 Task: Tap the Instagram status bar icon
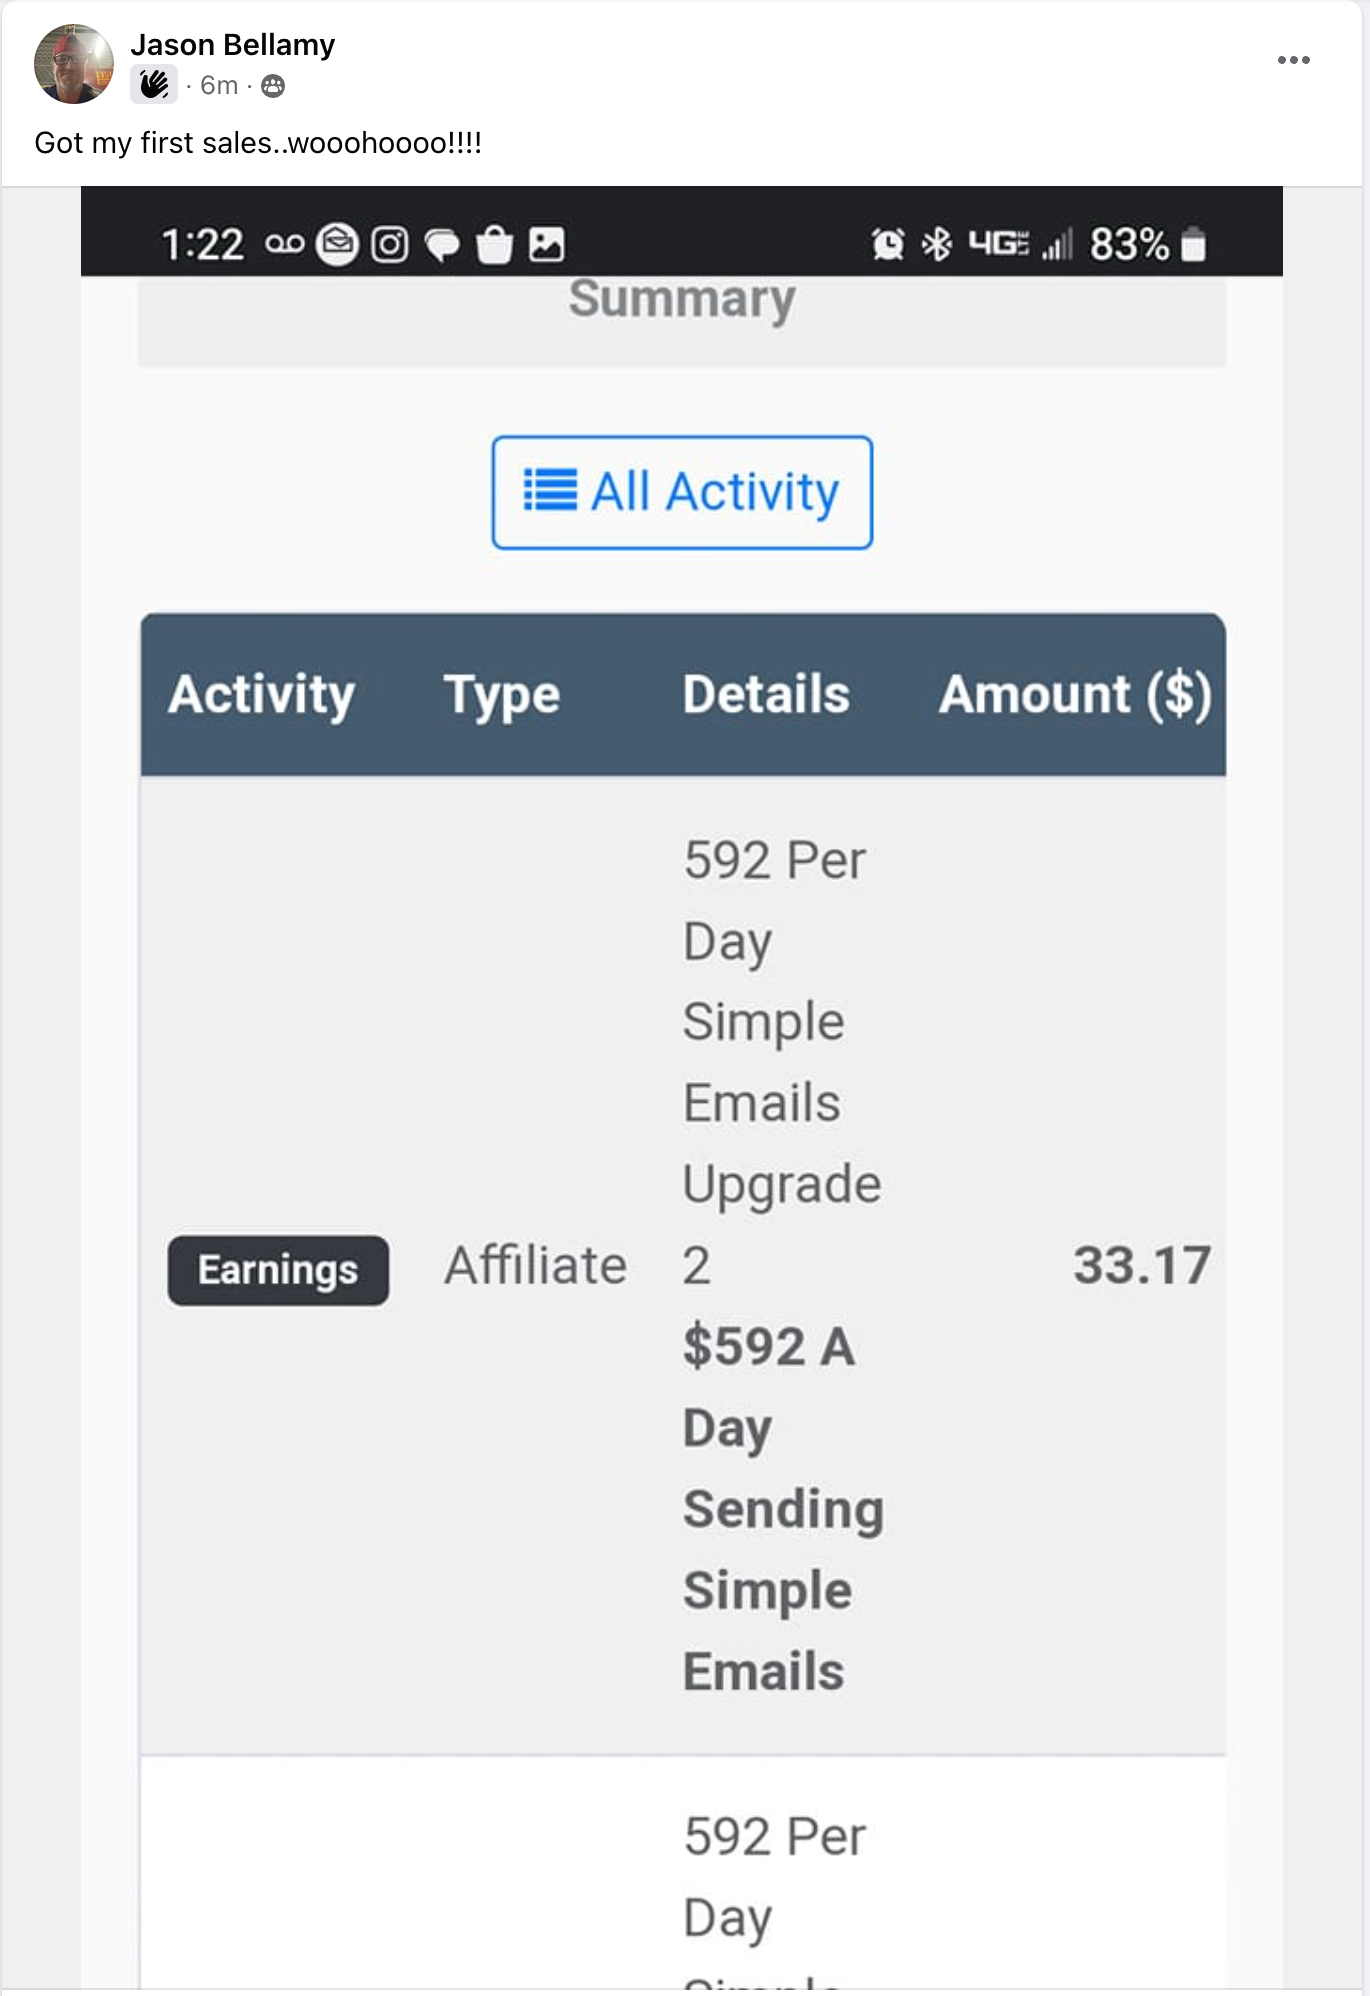coord(390,244)
